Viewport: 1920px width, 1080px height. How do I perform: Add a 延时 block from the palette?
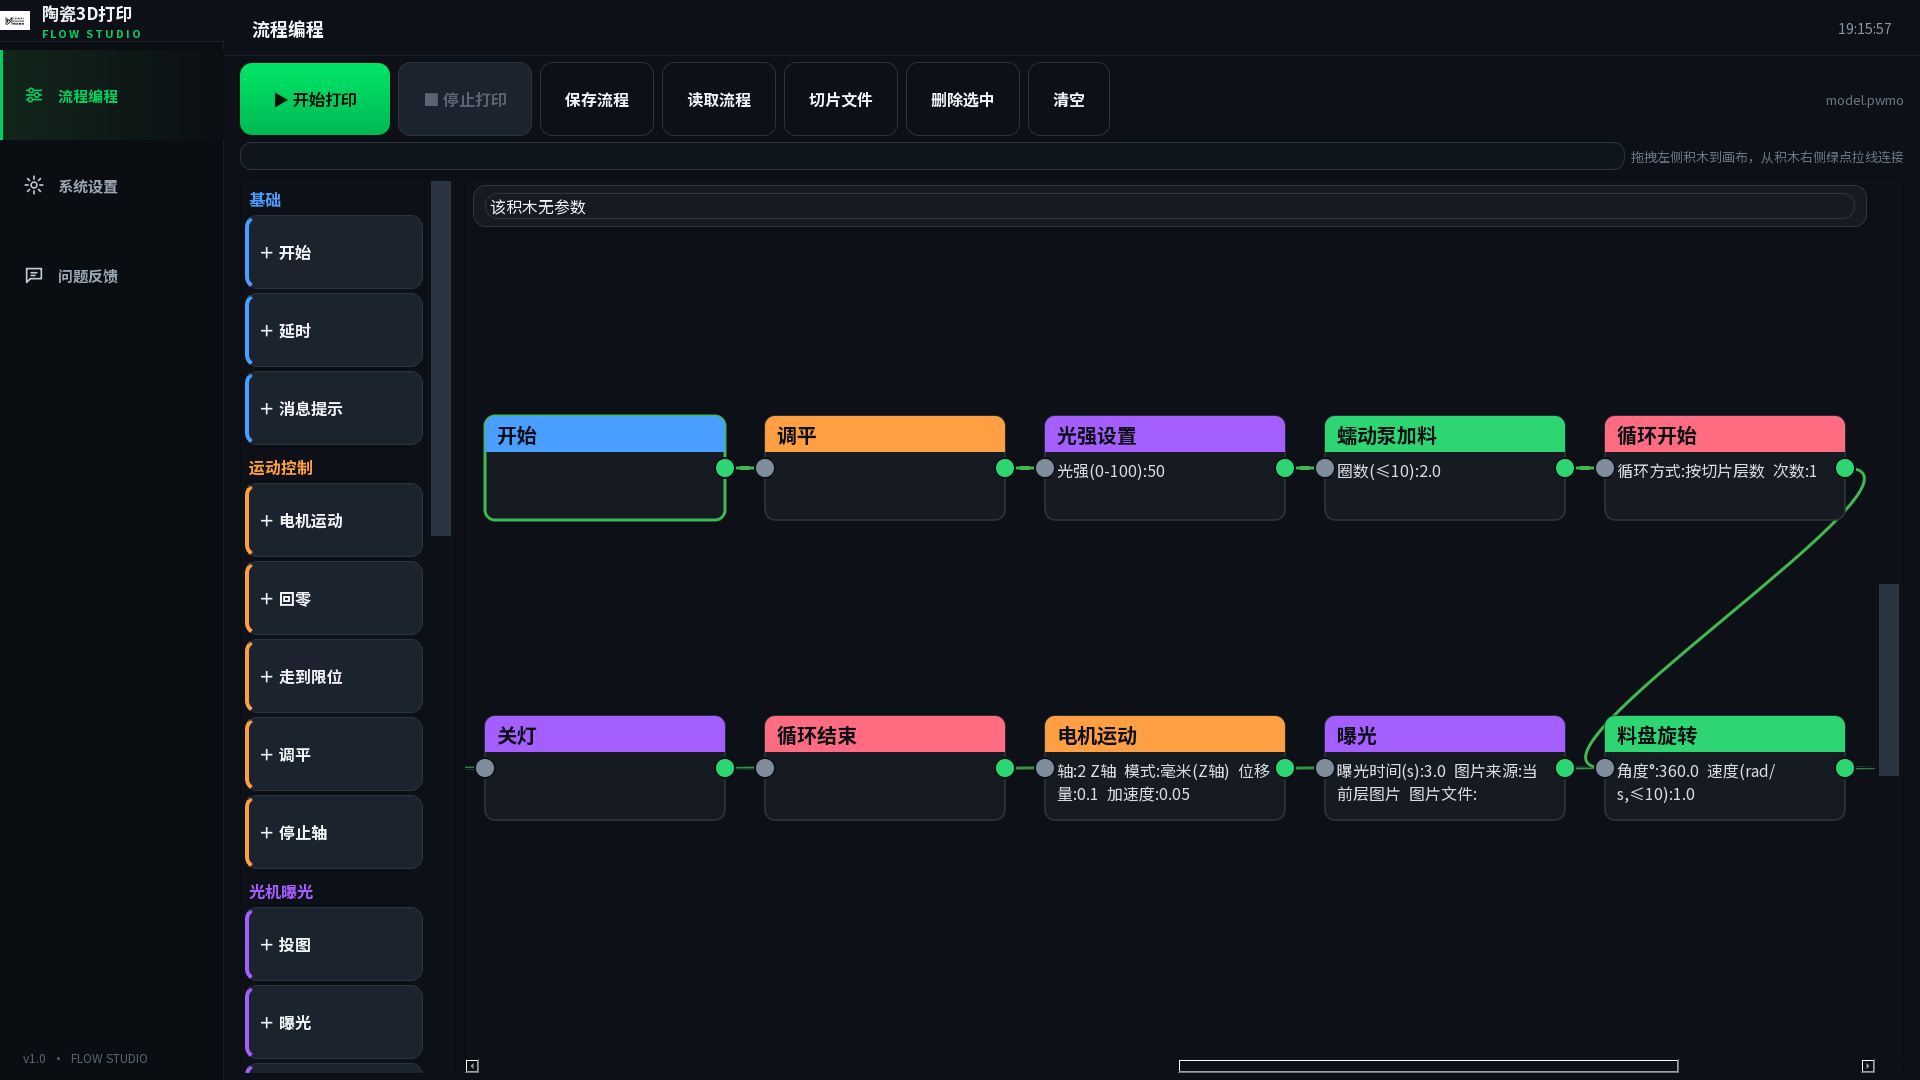(x=334, y=330)
